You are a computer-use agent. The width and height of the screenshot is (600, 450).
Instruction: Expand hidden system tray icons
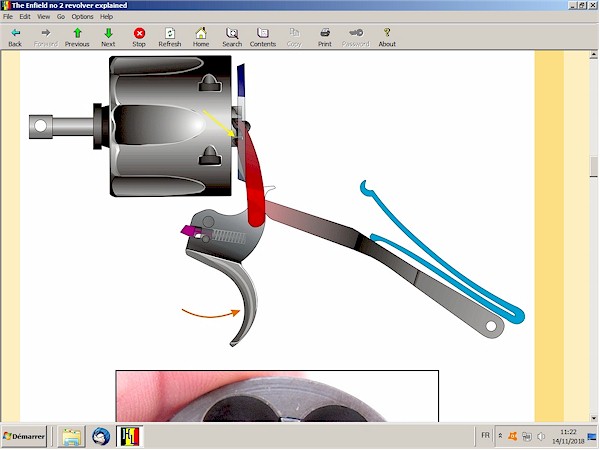pos(500,436)
